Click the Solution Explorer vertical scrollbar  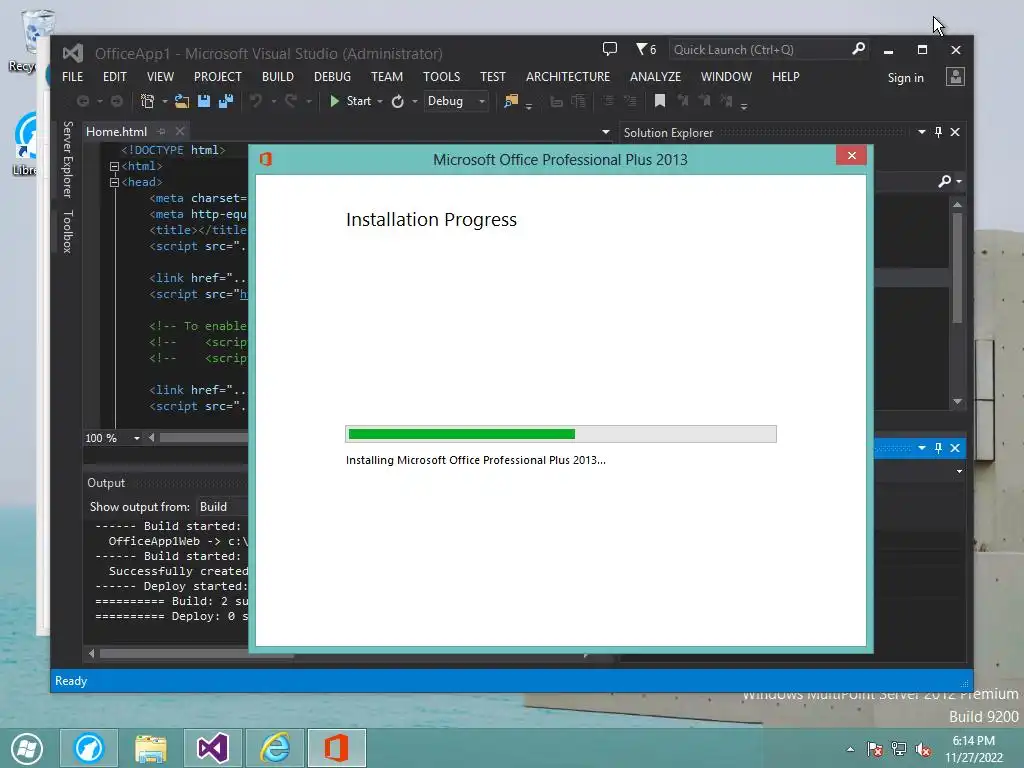coord(957,268)
